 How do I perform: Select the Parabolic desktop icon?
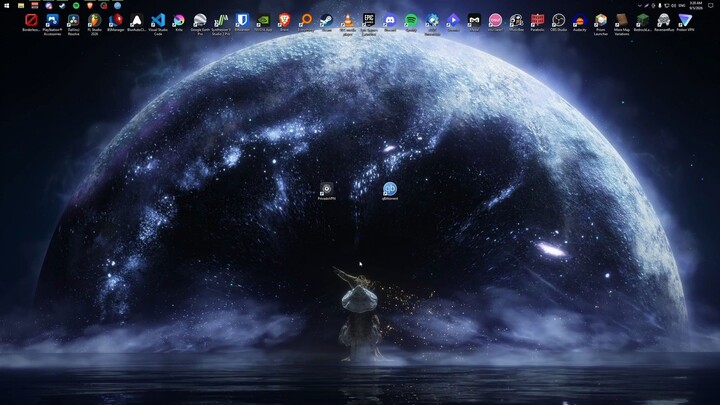coord(538,22)
